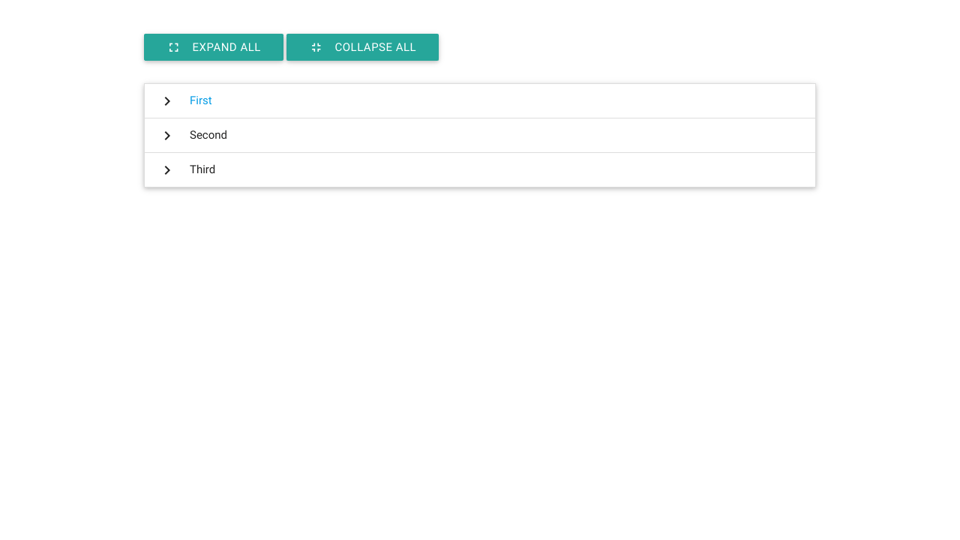
Task: Click empty space in the Second header row
Action: pyautogui.click(x=600, y=135)
